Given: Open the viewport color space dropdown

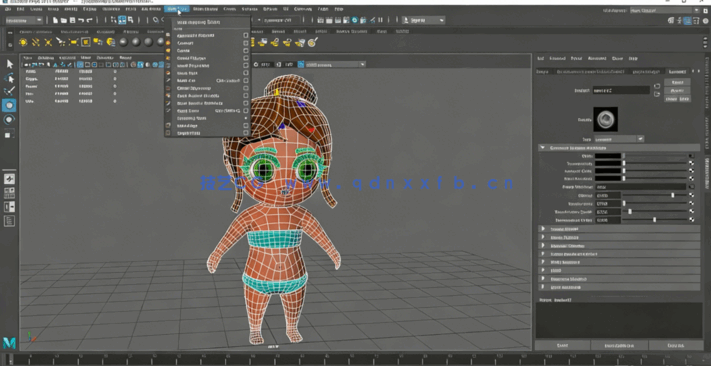Looking at the screenshot, I should click(x=335, y=65).
